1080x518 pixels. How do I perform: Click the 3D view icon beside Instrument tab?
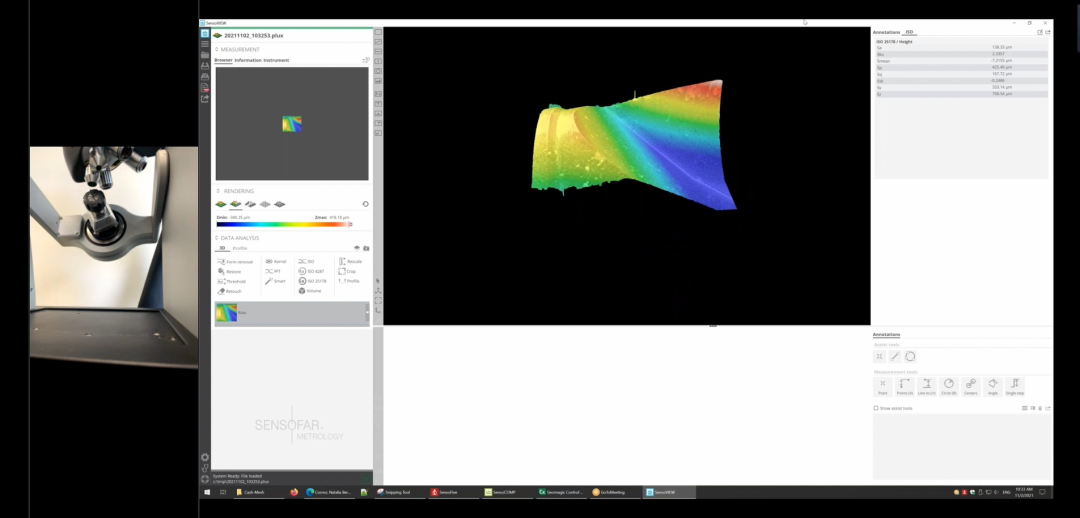click(x=366, y=60)
